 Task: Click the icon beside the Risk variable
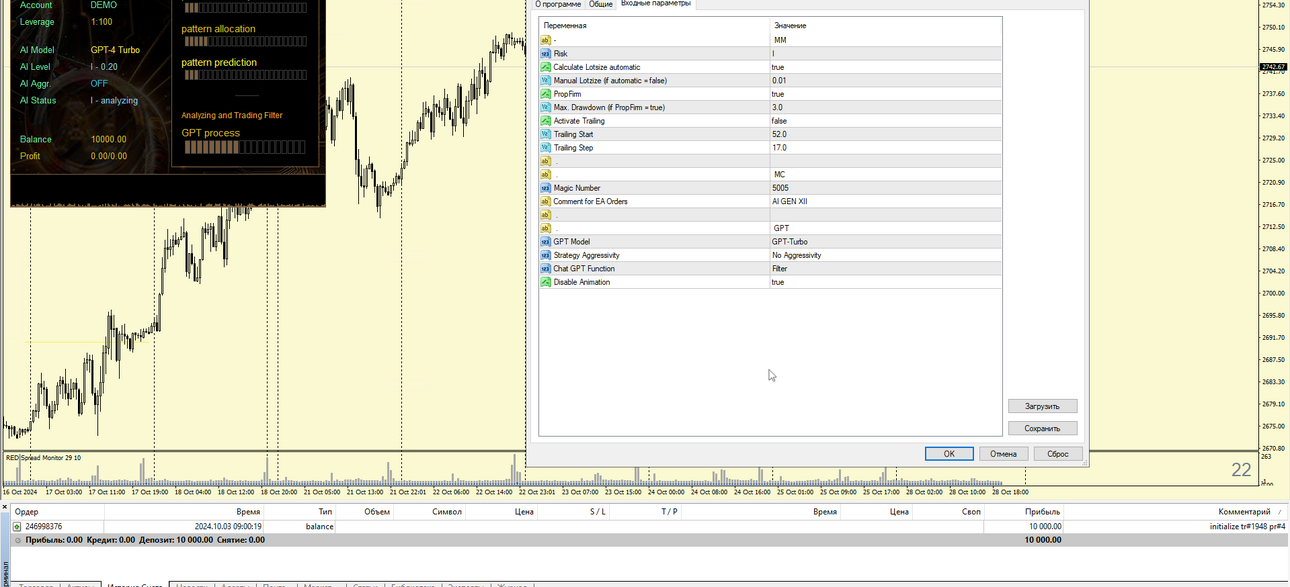[545, 53]
